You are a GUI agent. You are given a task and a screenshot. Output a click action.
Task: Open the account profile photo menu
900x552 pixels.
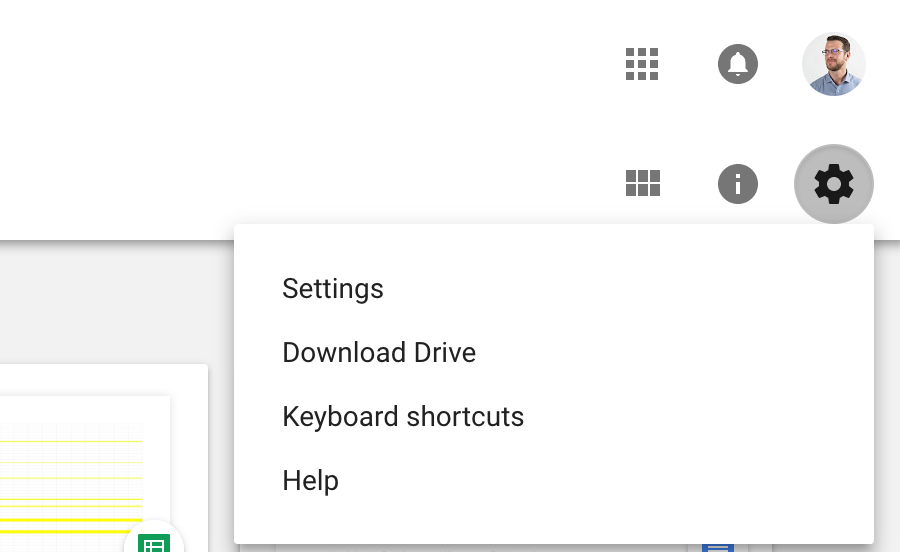click(833, 64)
